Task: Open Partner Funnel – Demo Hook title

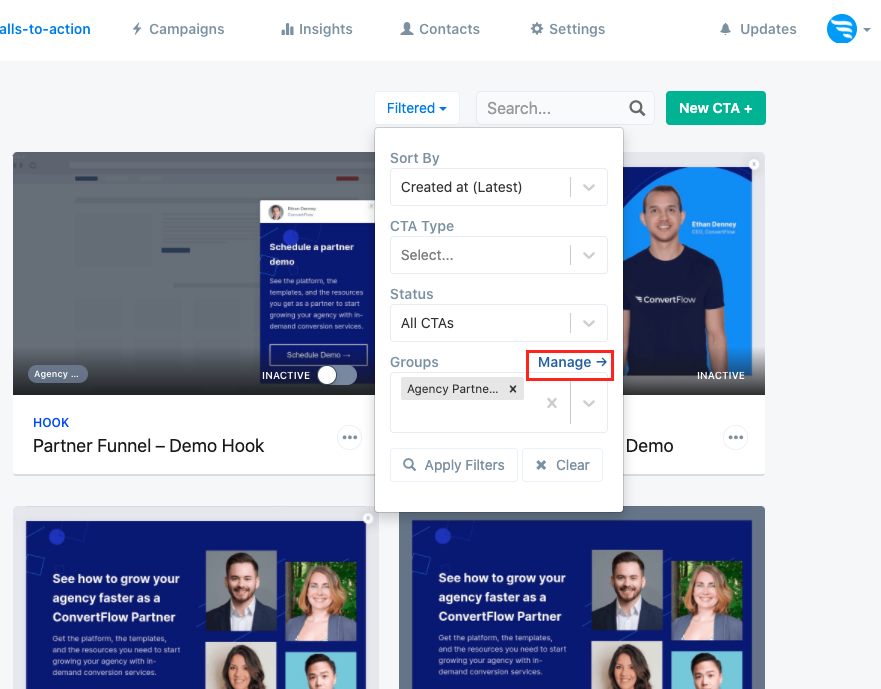Action: coord(148,446)
